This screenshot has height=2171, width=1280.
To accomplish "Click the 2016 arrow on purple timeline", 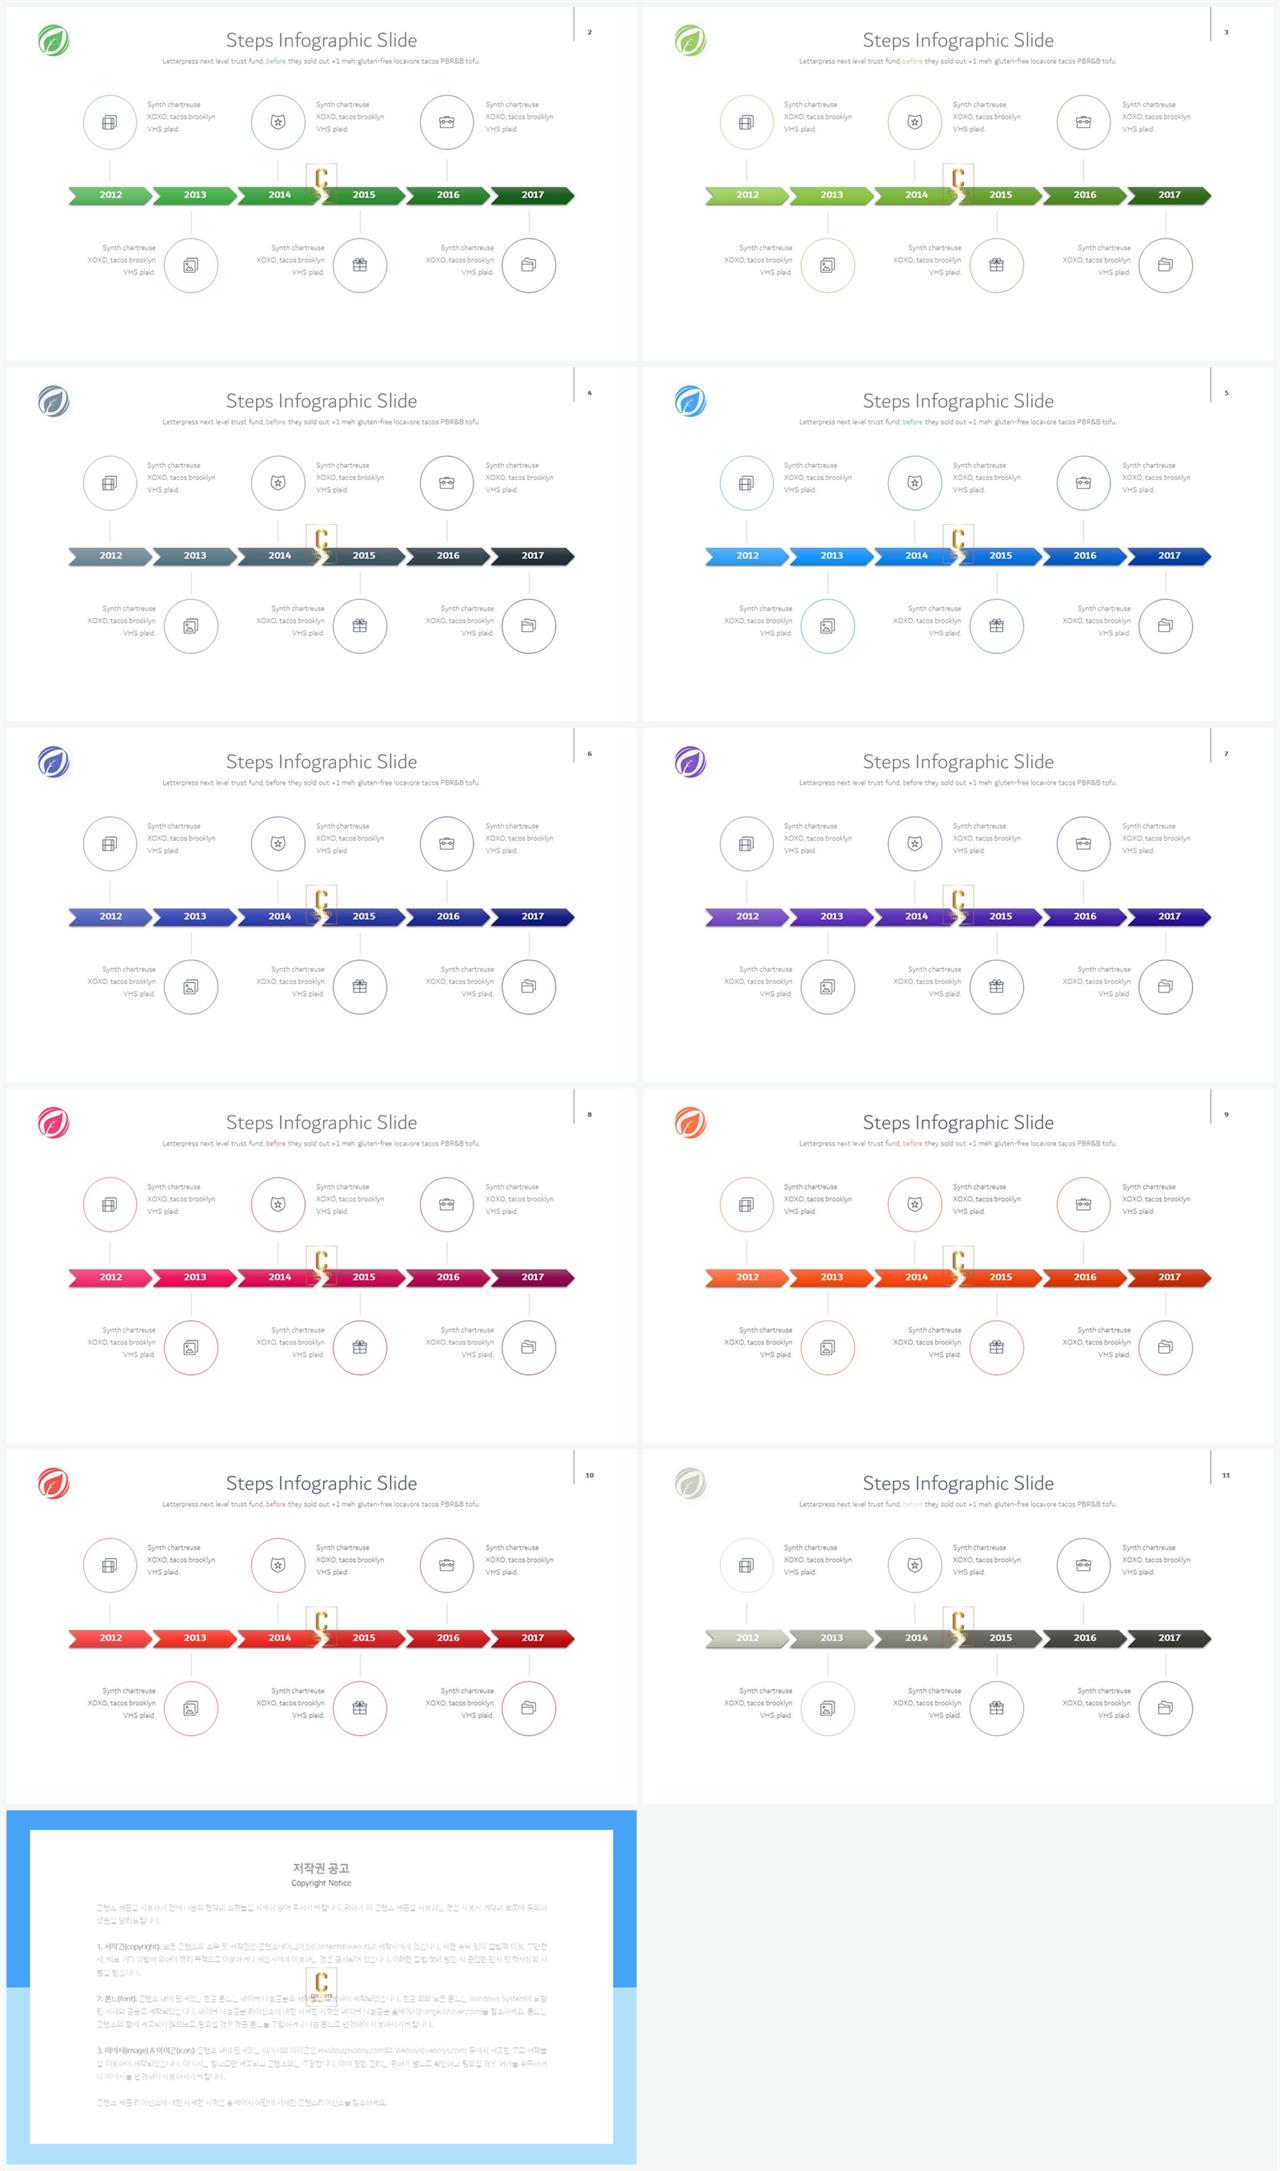I will click(x=1085, y=916).
